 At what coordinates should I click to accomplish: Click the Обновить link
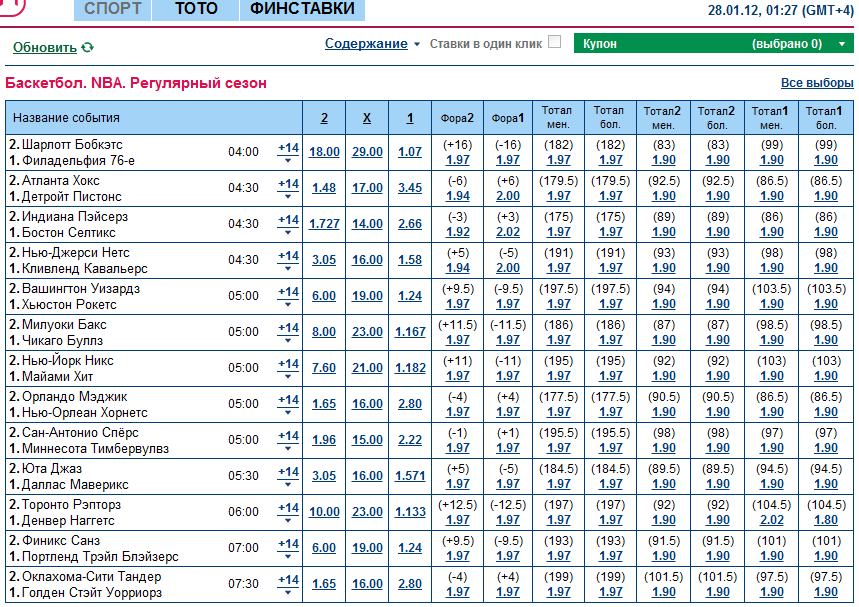pyautogui.click(x=45, y=48)
